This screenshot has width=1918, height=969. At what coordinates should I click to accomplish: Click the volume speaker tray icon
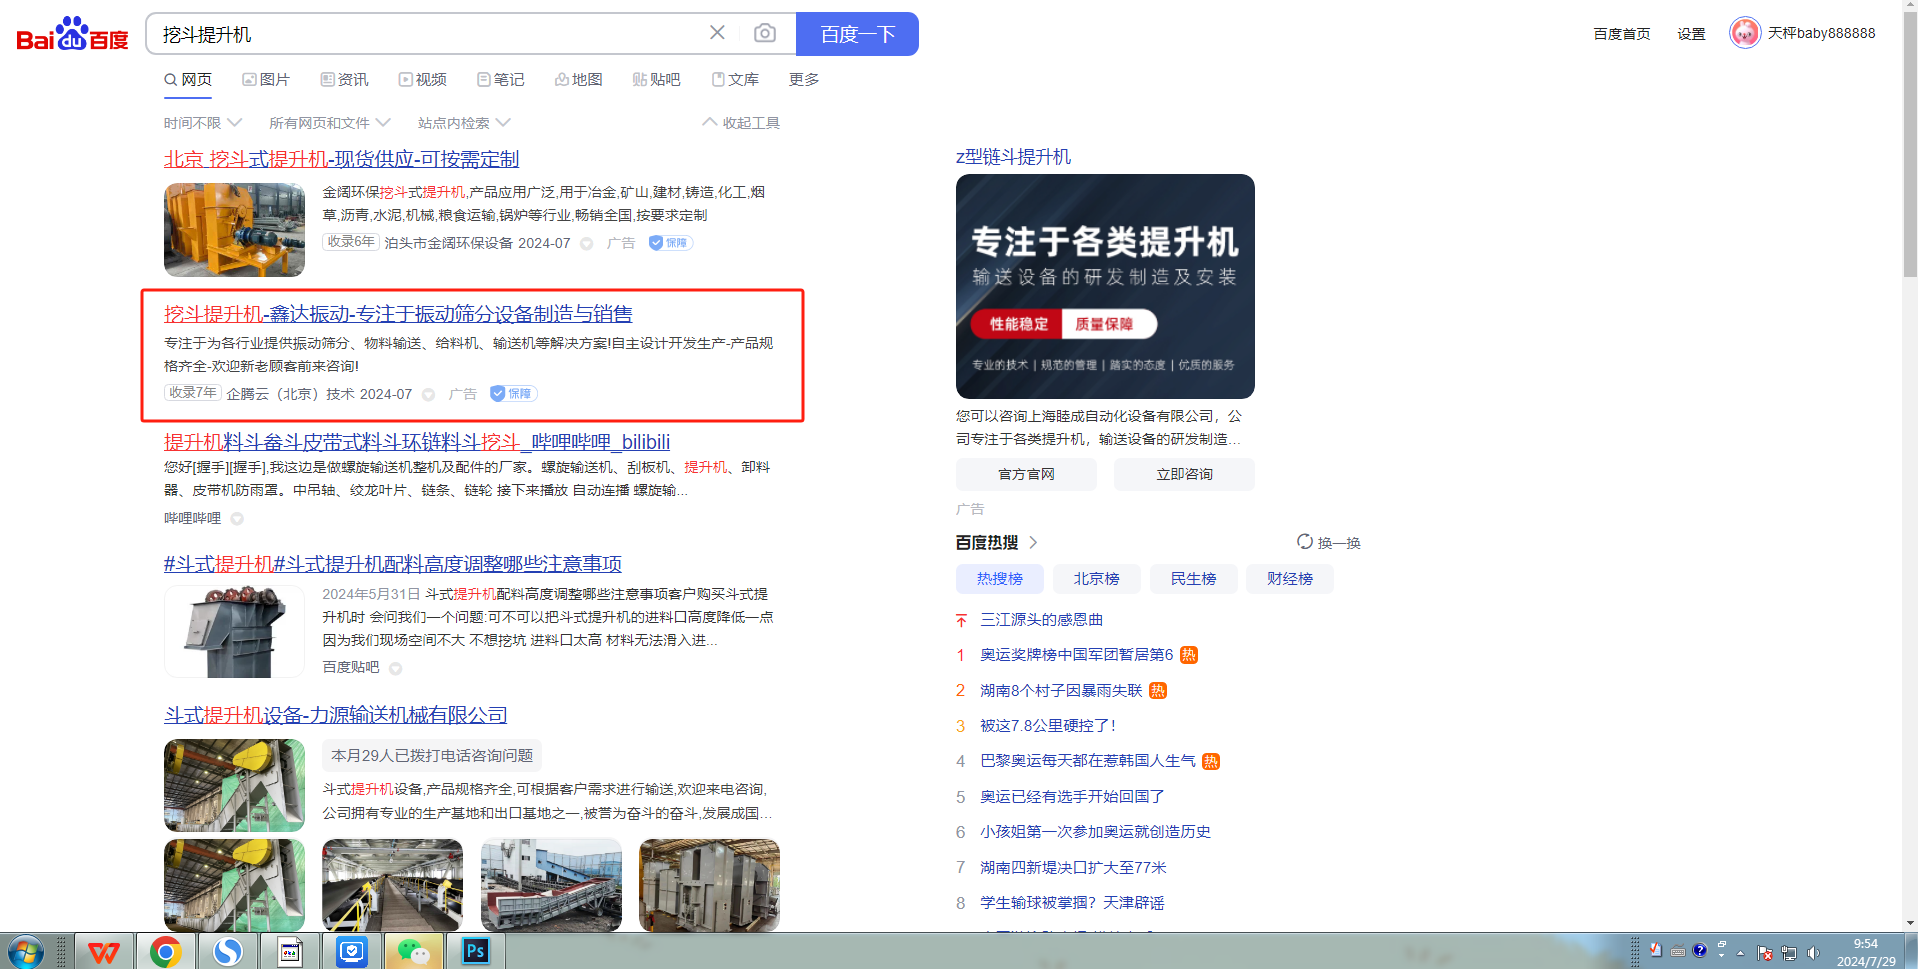click(x=1813, y=952)
